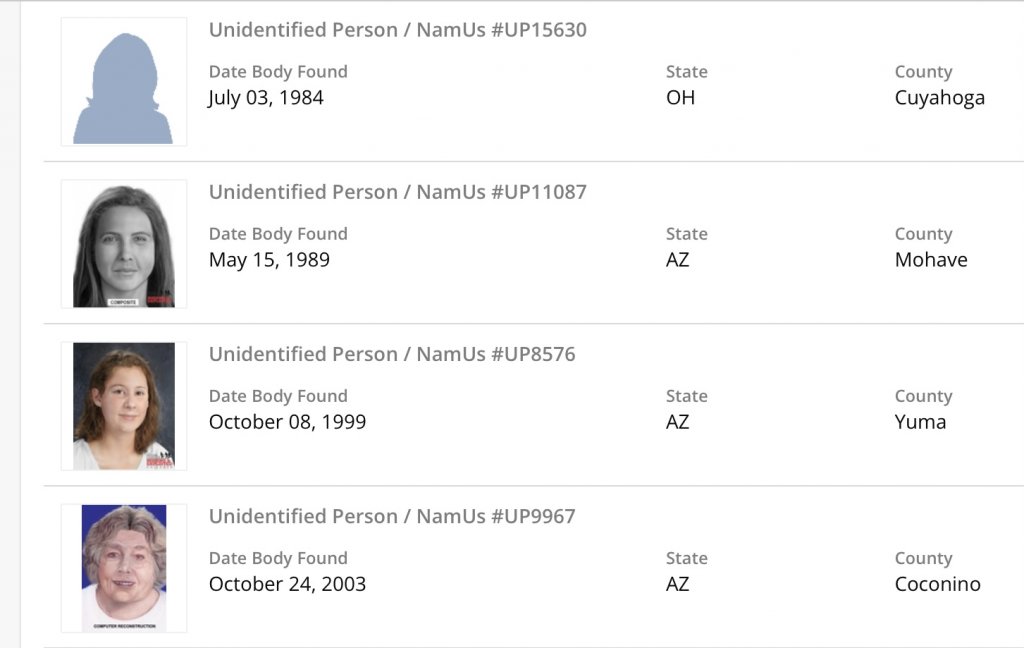Screen dimensions: 1024x648
Task: View the computer reconstruction thumbnail for UP9967
Action: [x=123, y=568]
